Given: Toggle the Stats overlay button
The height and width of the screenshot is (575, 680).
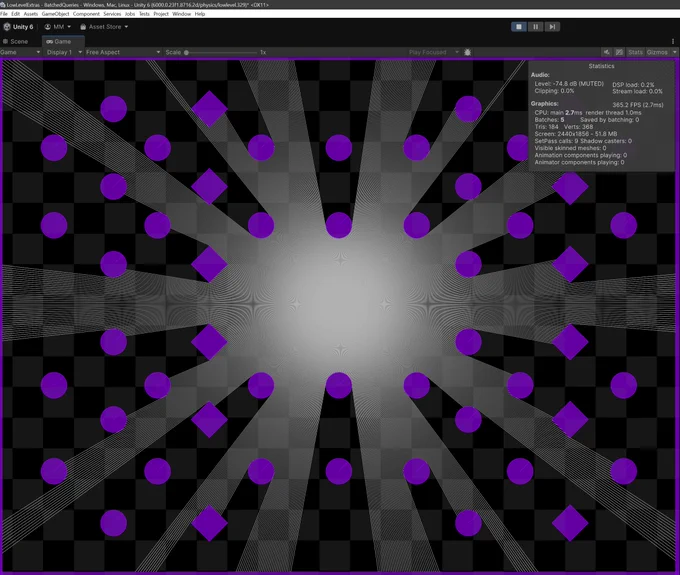Looking at the screenshot, I should [635, 52].
